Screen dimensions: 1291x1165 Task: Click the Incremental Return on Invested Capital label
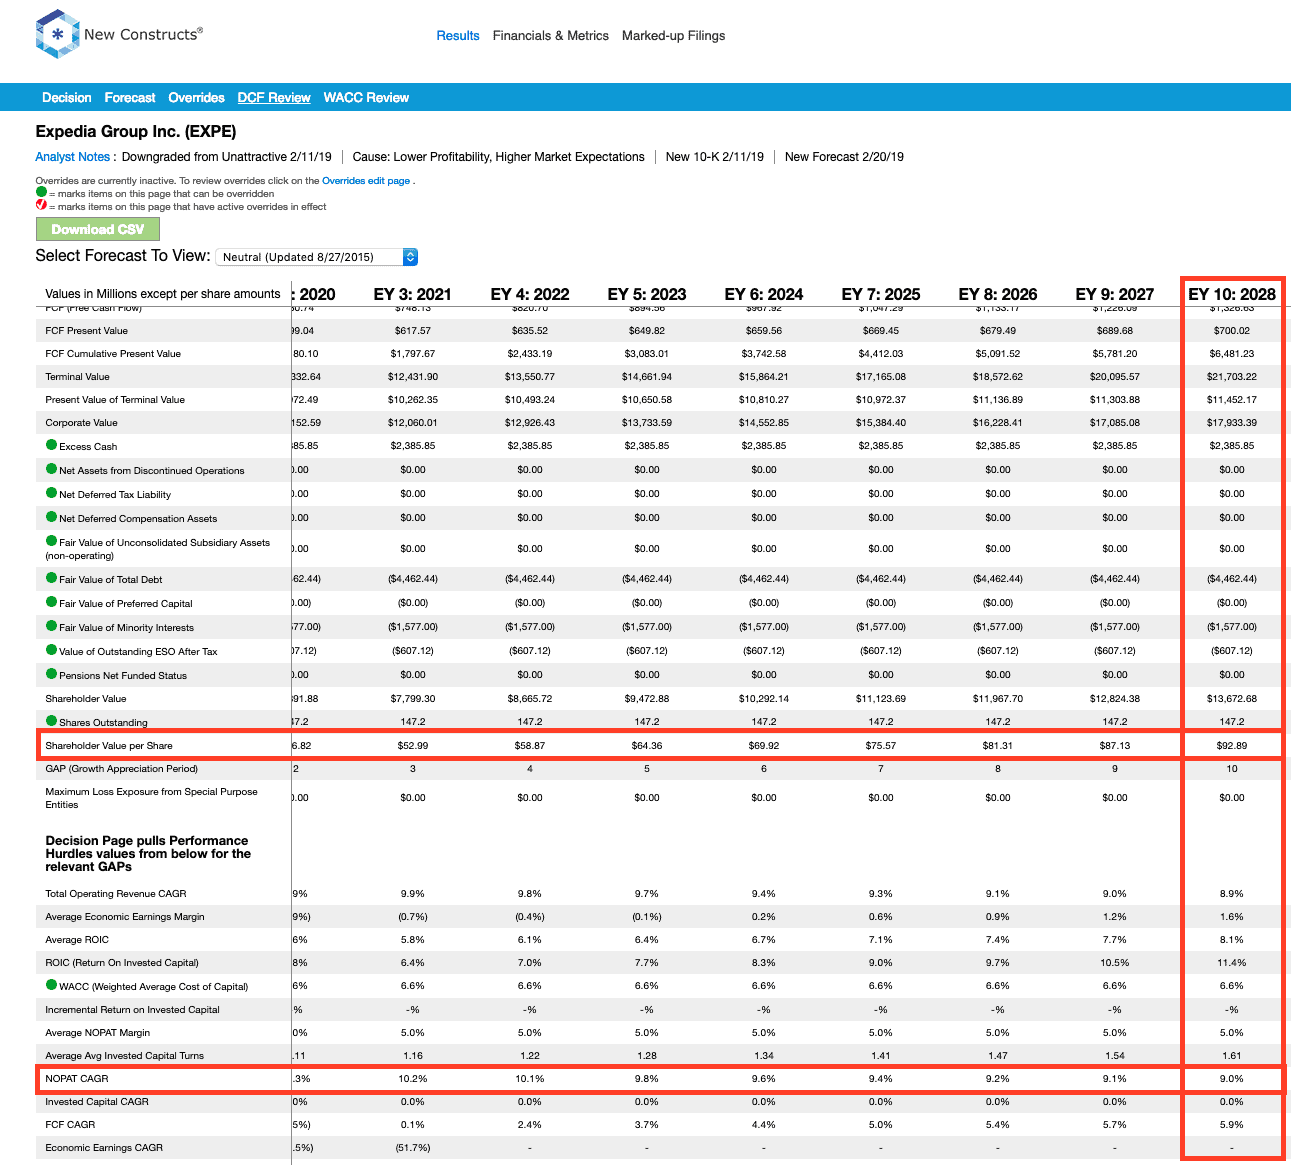point(133,1009)
